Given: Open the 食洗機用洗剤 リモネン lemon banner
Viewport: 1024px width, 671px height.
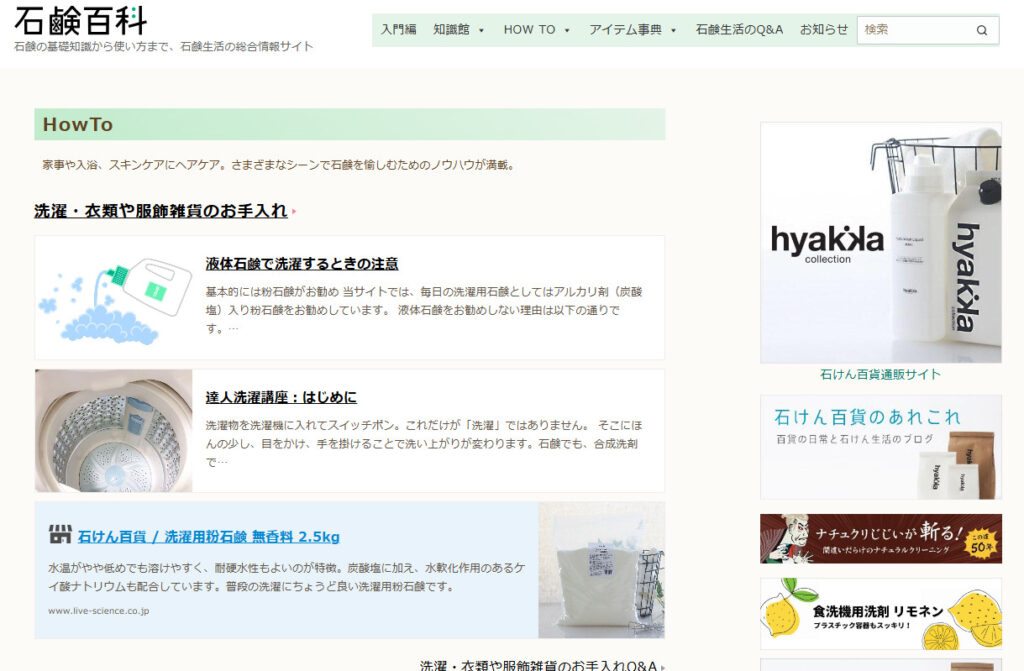Looking at the screenshot, I should (x=880, y=613).
